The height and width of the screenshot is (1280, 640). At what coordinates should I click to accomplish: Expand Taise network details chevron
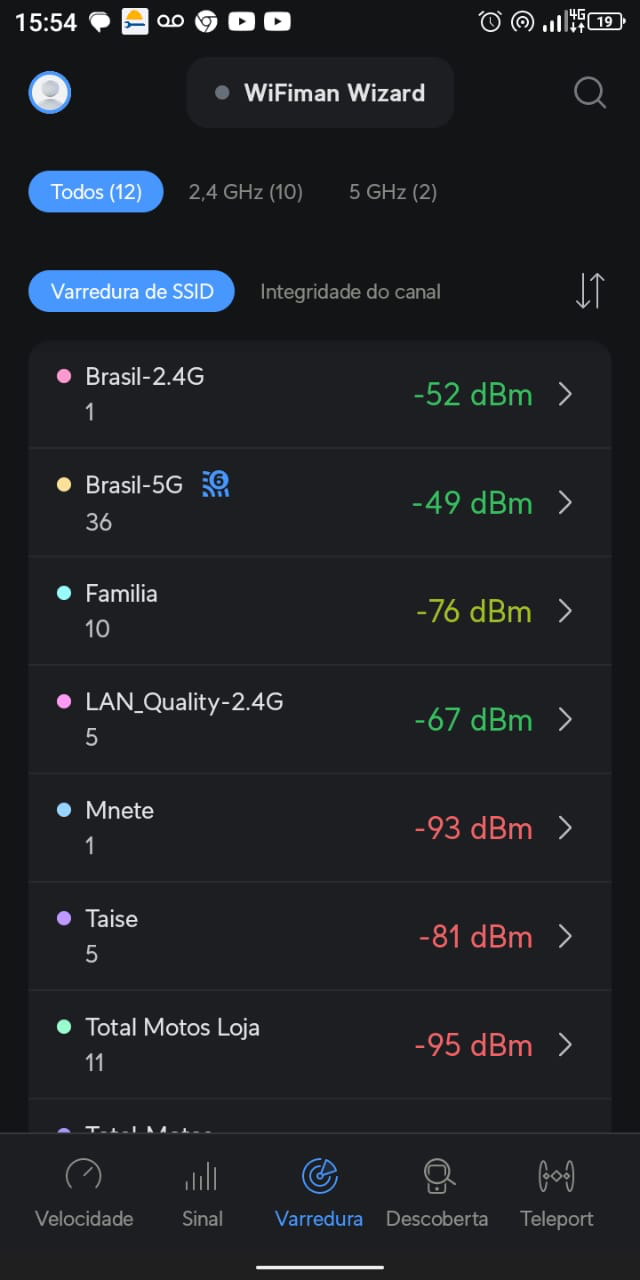(x=565, y=936)
